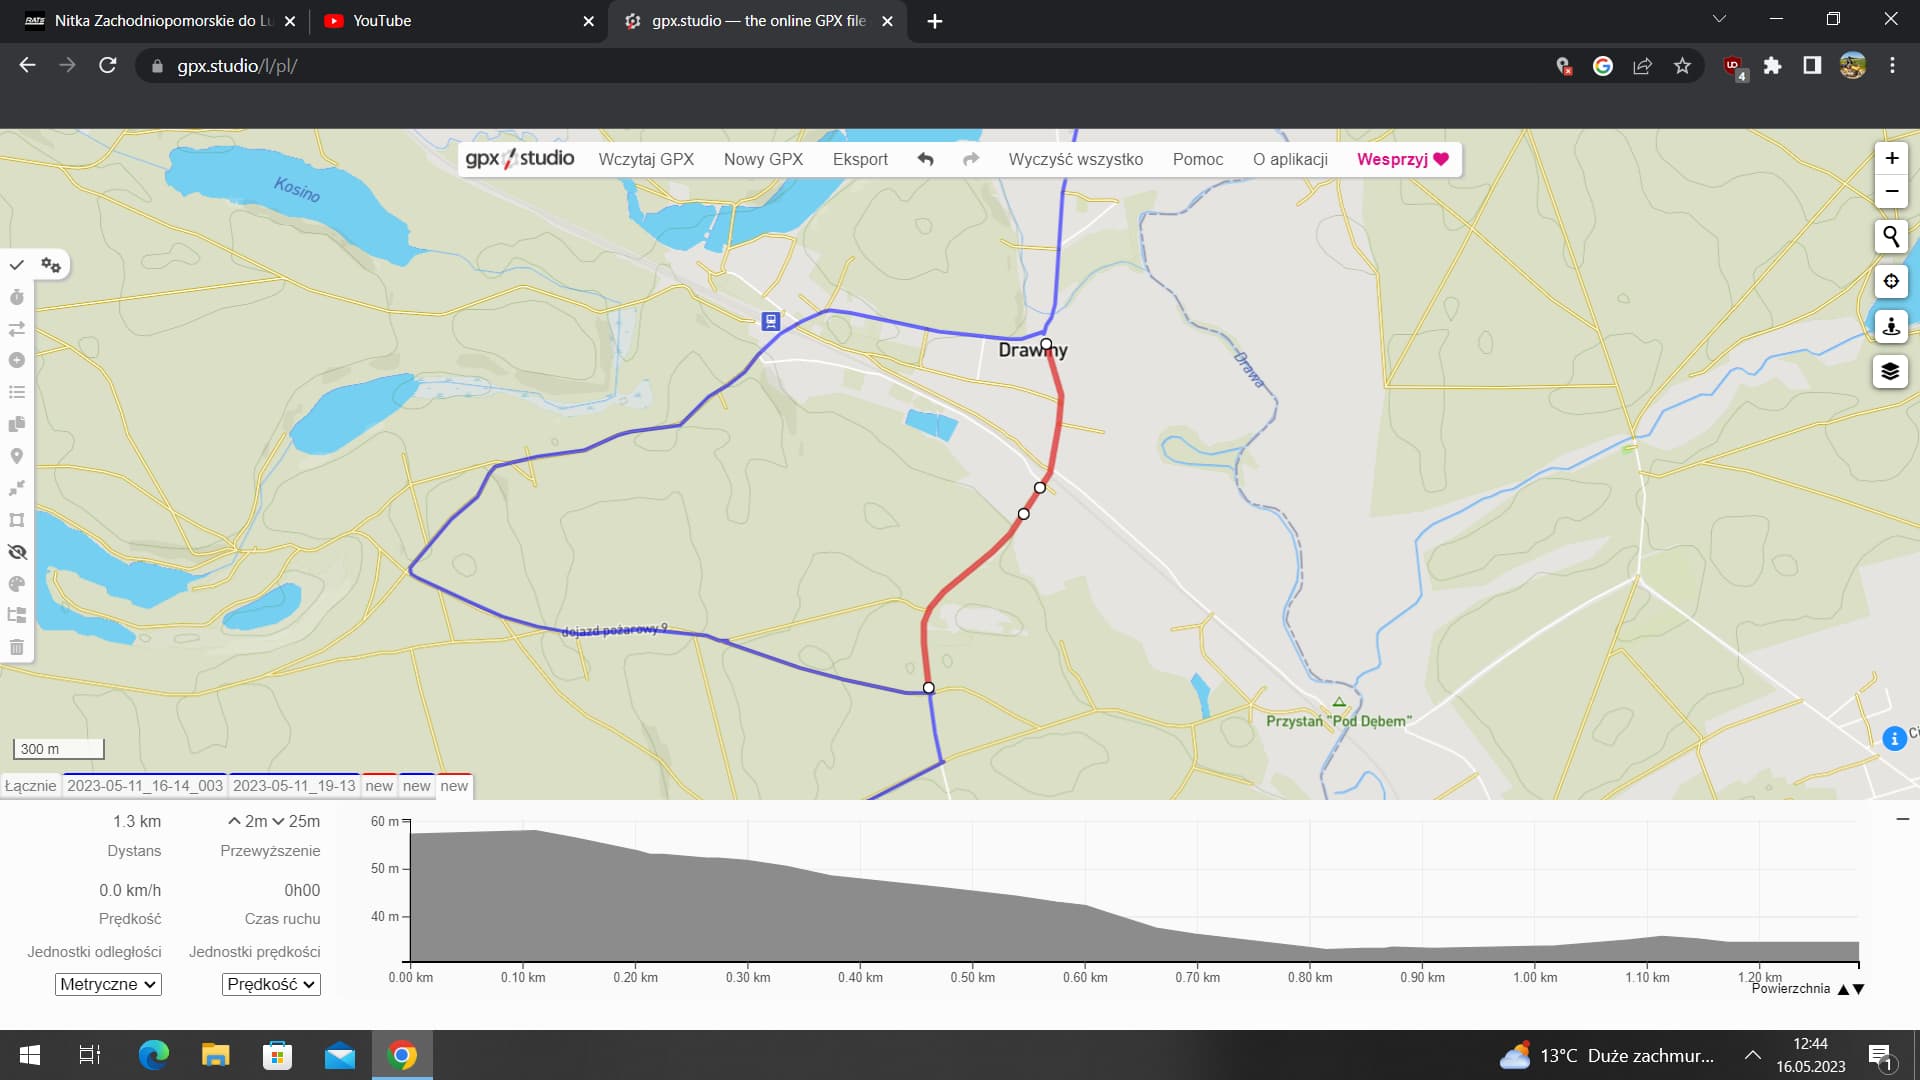Click the locate me crosshair icon

pyautogui.click(x=1890, y=282)
